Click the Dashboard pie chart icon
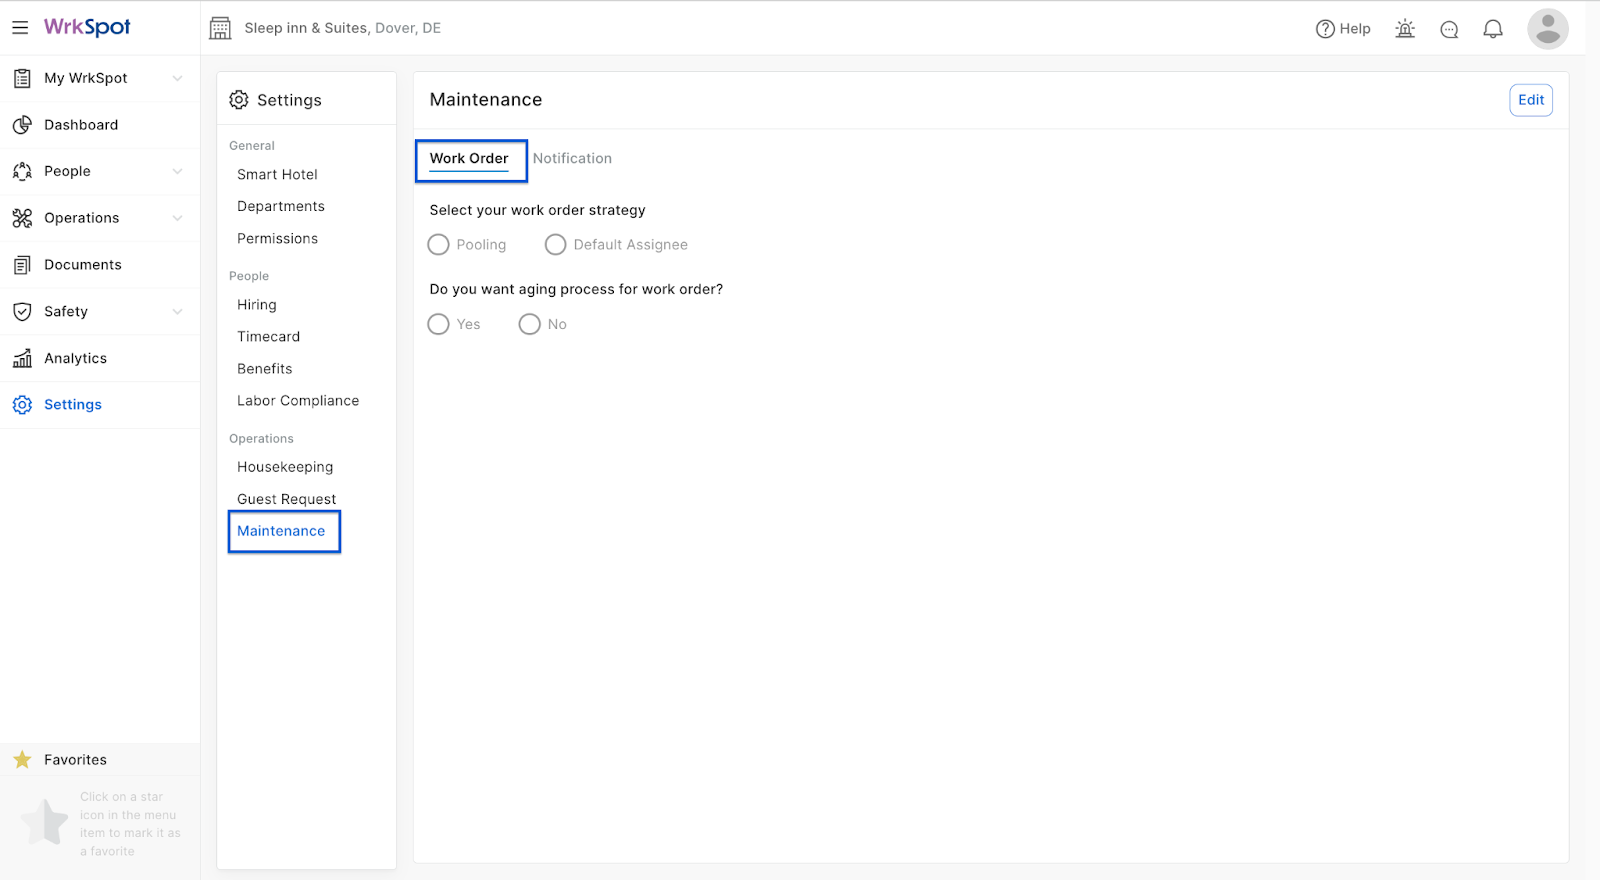The height and width of the screenshot is (880, 1600). (x=22, y=125)
